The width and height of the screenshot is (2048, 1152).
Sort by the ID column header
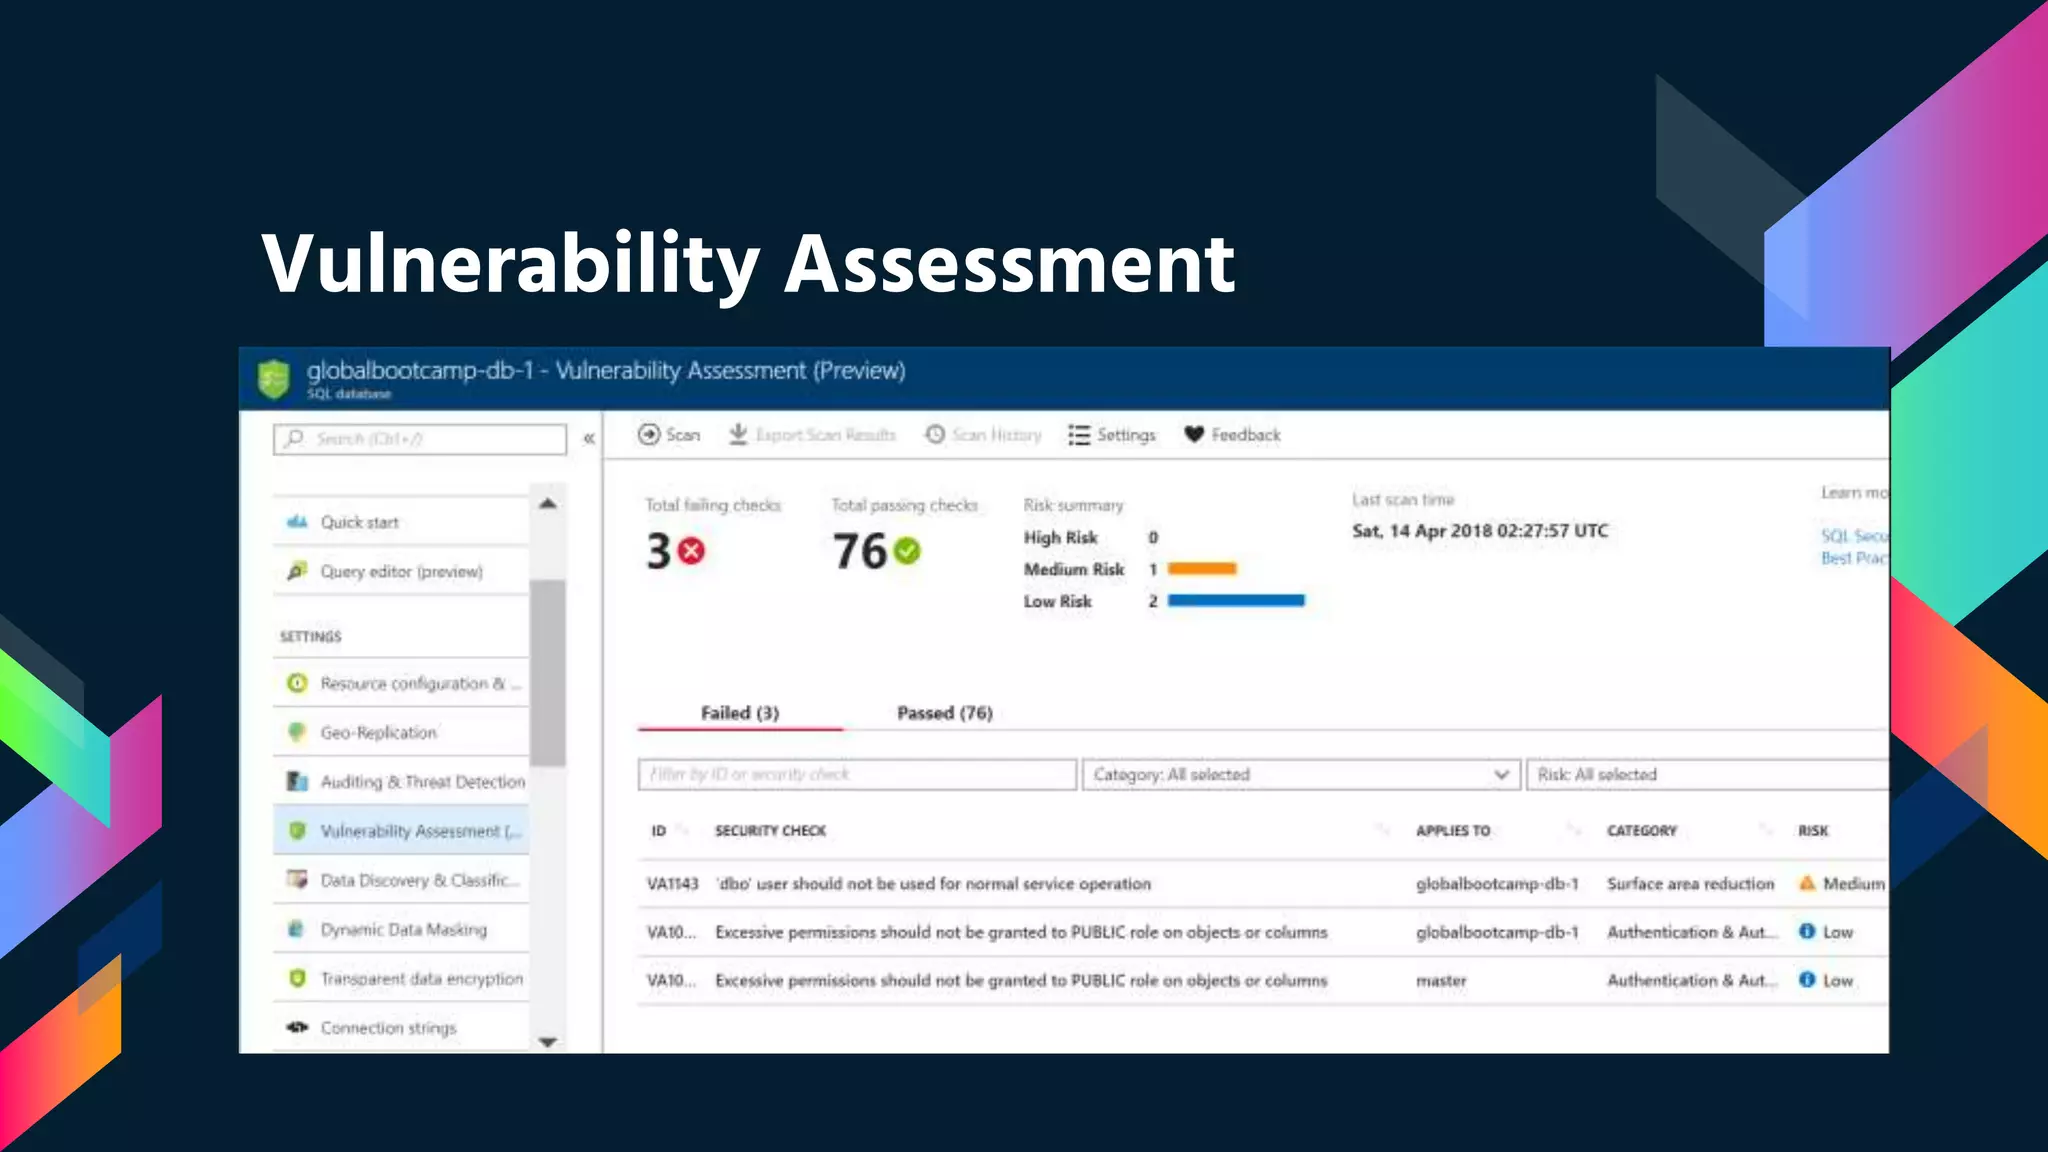[659, 831]
